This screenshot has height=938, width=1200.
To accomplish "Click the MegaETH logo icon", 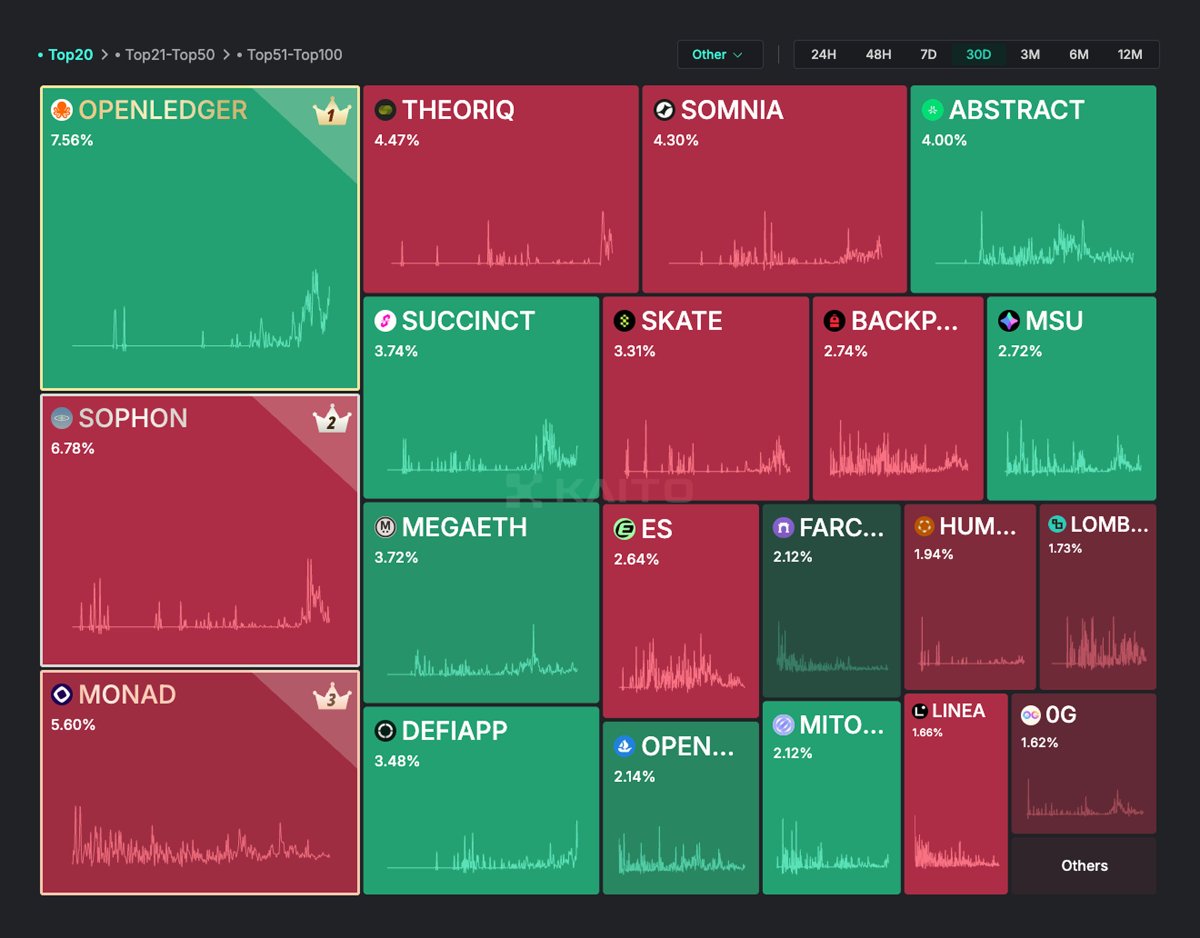I will click(x=385, y=527).
